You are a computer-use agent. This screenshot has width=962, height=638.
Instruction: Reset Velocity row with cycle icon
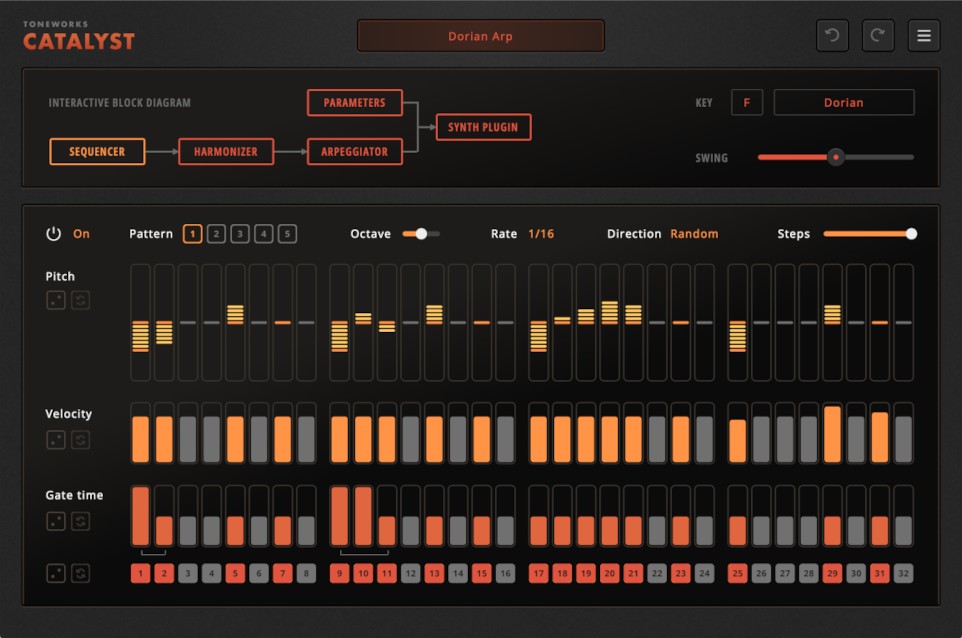click(x=80, y=440)
